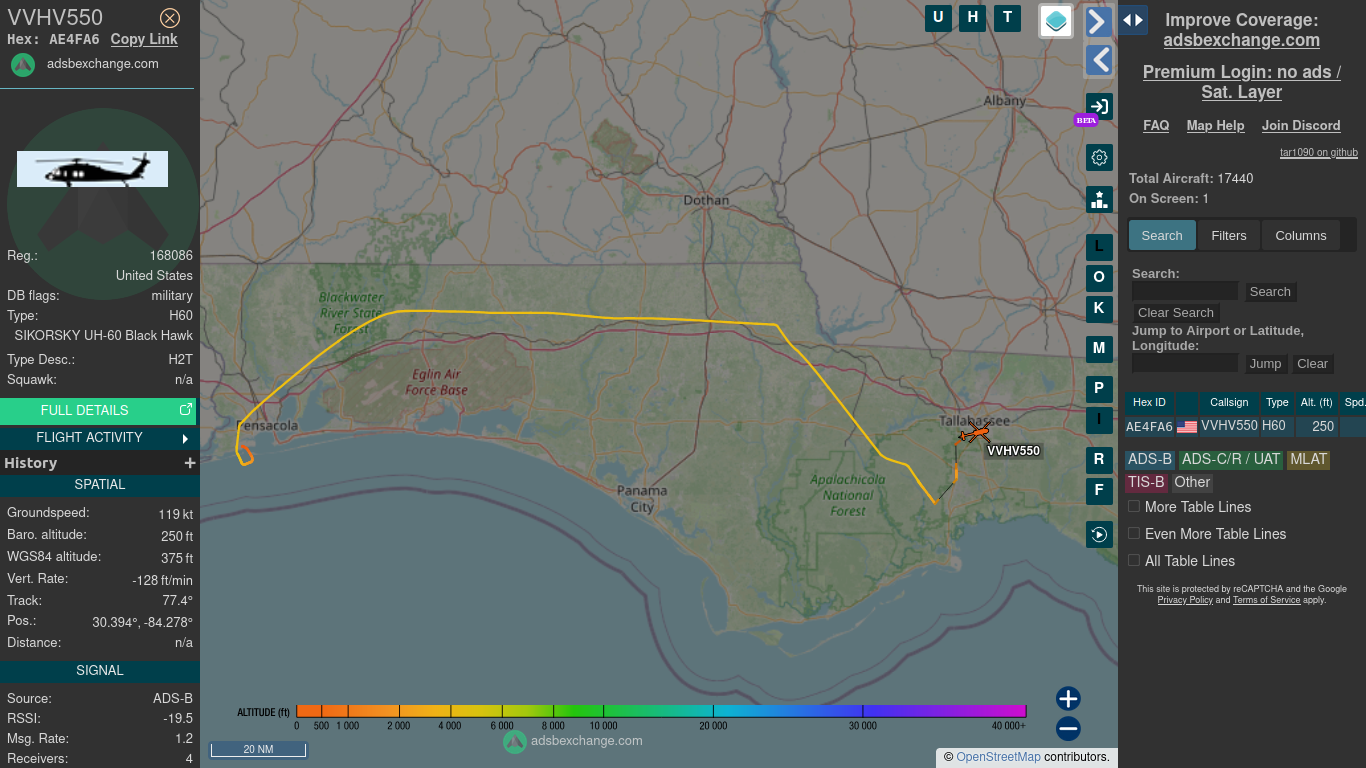
Task: Toggle the O map button
Action: point(1099,278)
